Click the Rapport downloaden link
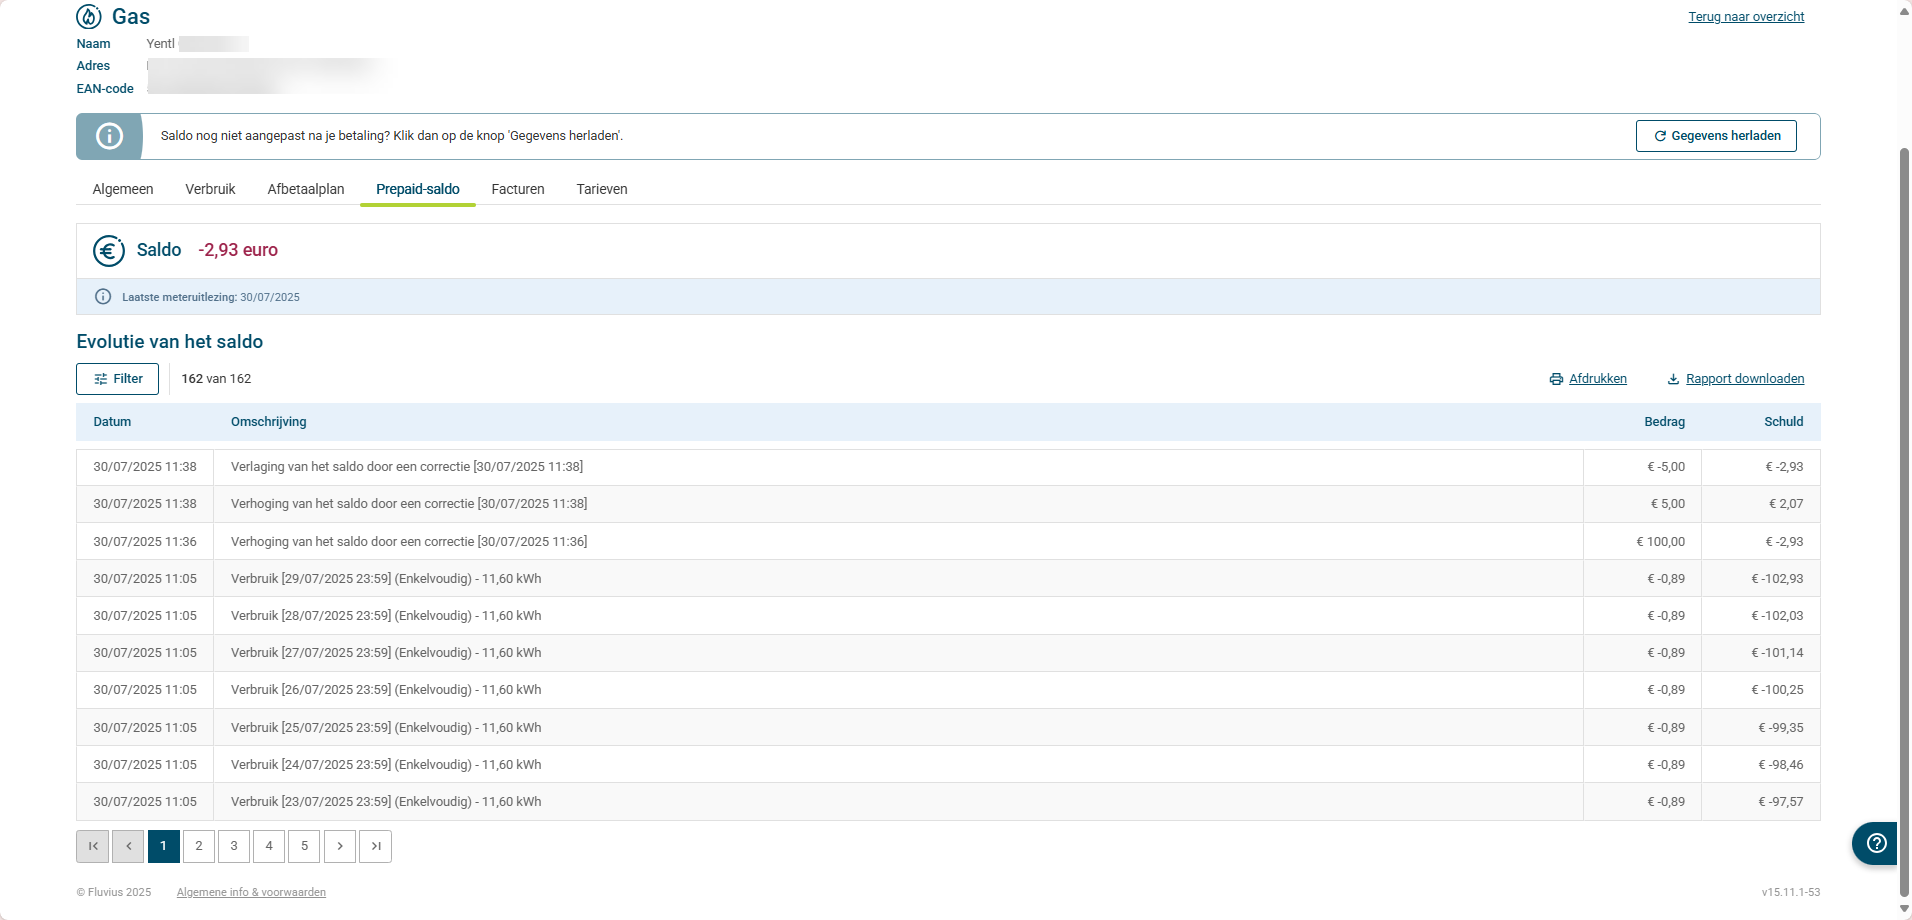The height and width of the screenshot is (920, 1912). point(1744,379)
